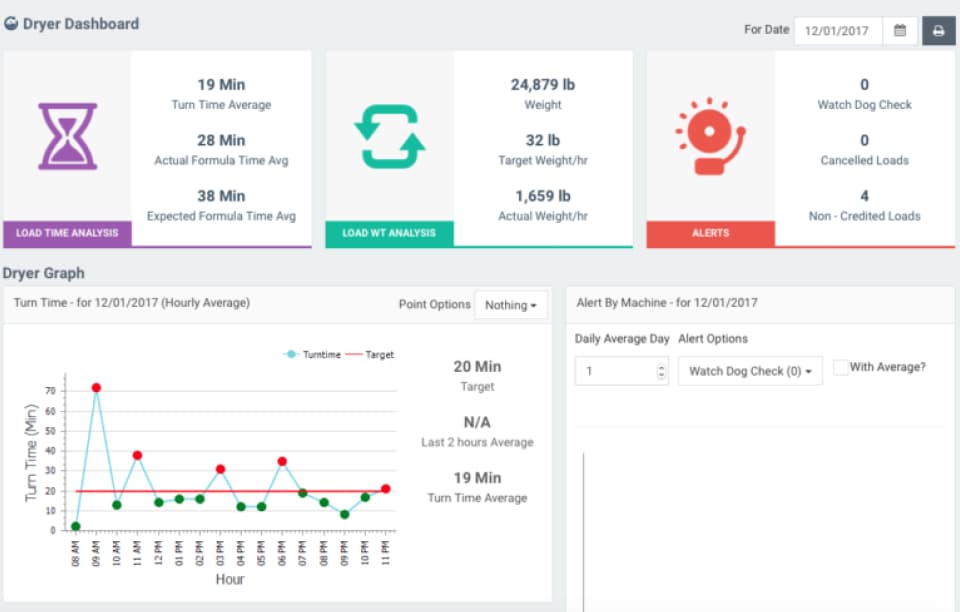Click the 32 lb Target Weight/hr value

543,140
